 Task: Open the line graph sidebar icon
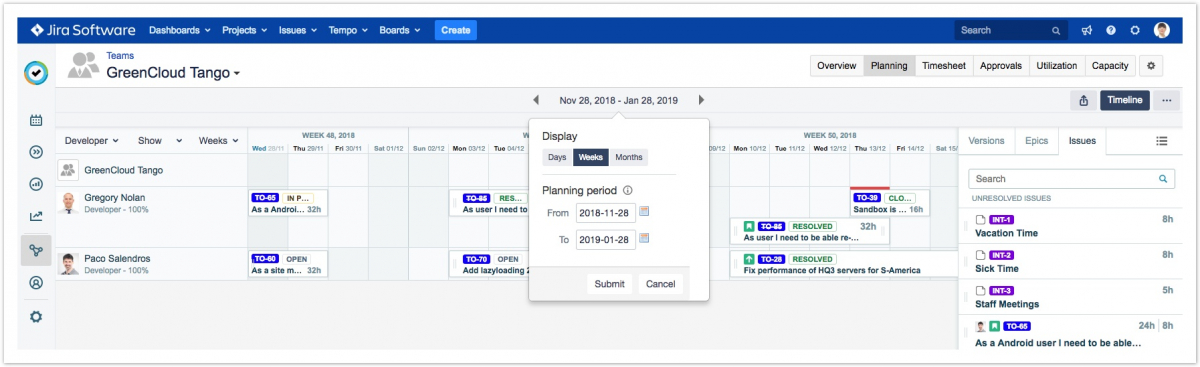coord(36,216)
